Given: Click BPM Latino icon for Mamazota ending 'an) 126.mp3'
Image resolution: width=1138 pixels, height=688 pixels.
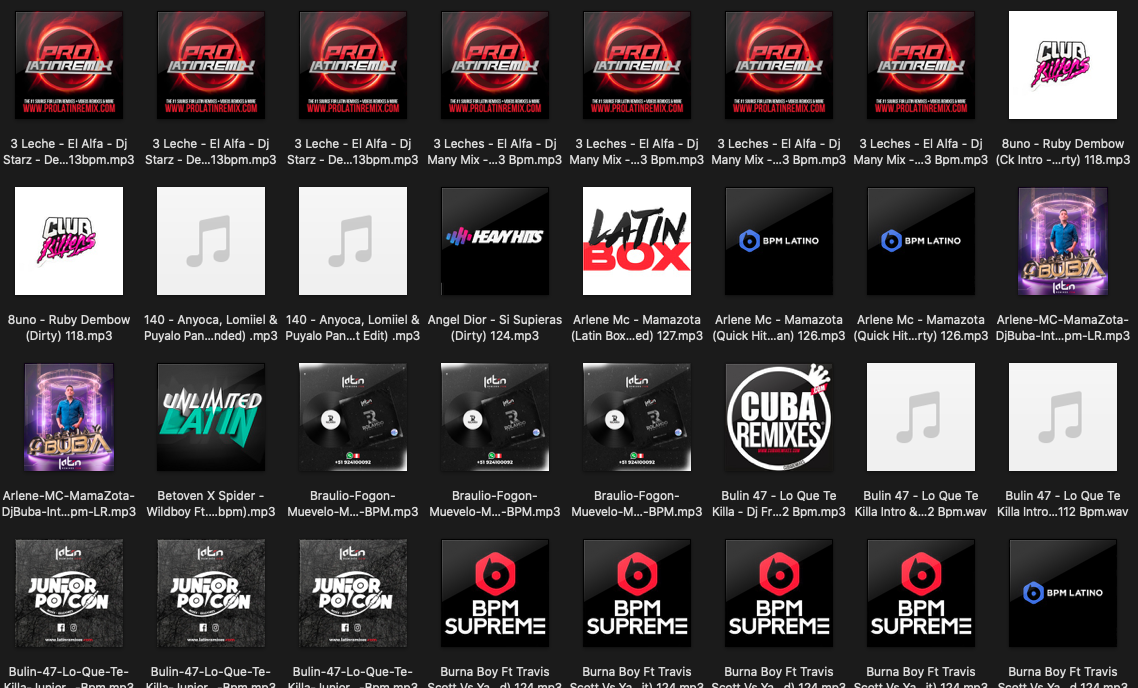Looking at the screenshot, I should pos(779,241).
